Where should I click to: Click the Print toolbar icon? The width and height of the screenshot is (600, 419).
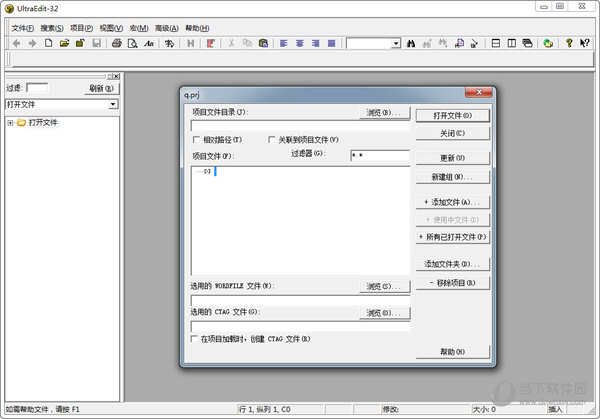point(117,43)
